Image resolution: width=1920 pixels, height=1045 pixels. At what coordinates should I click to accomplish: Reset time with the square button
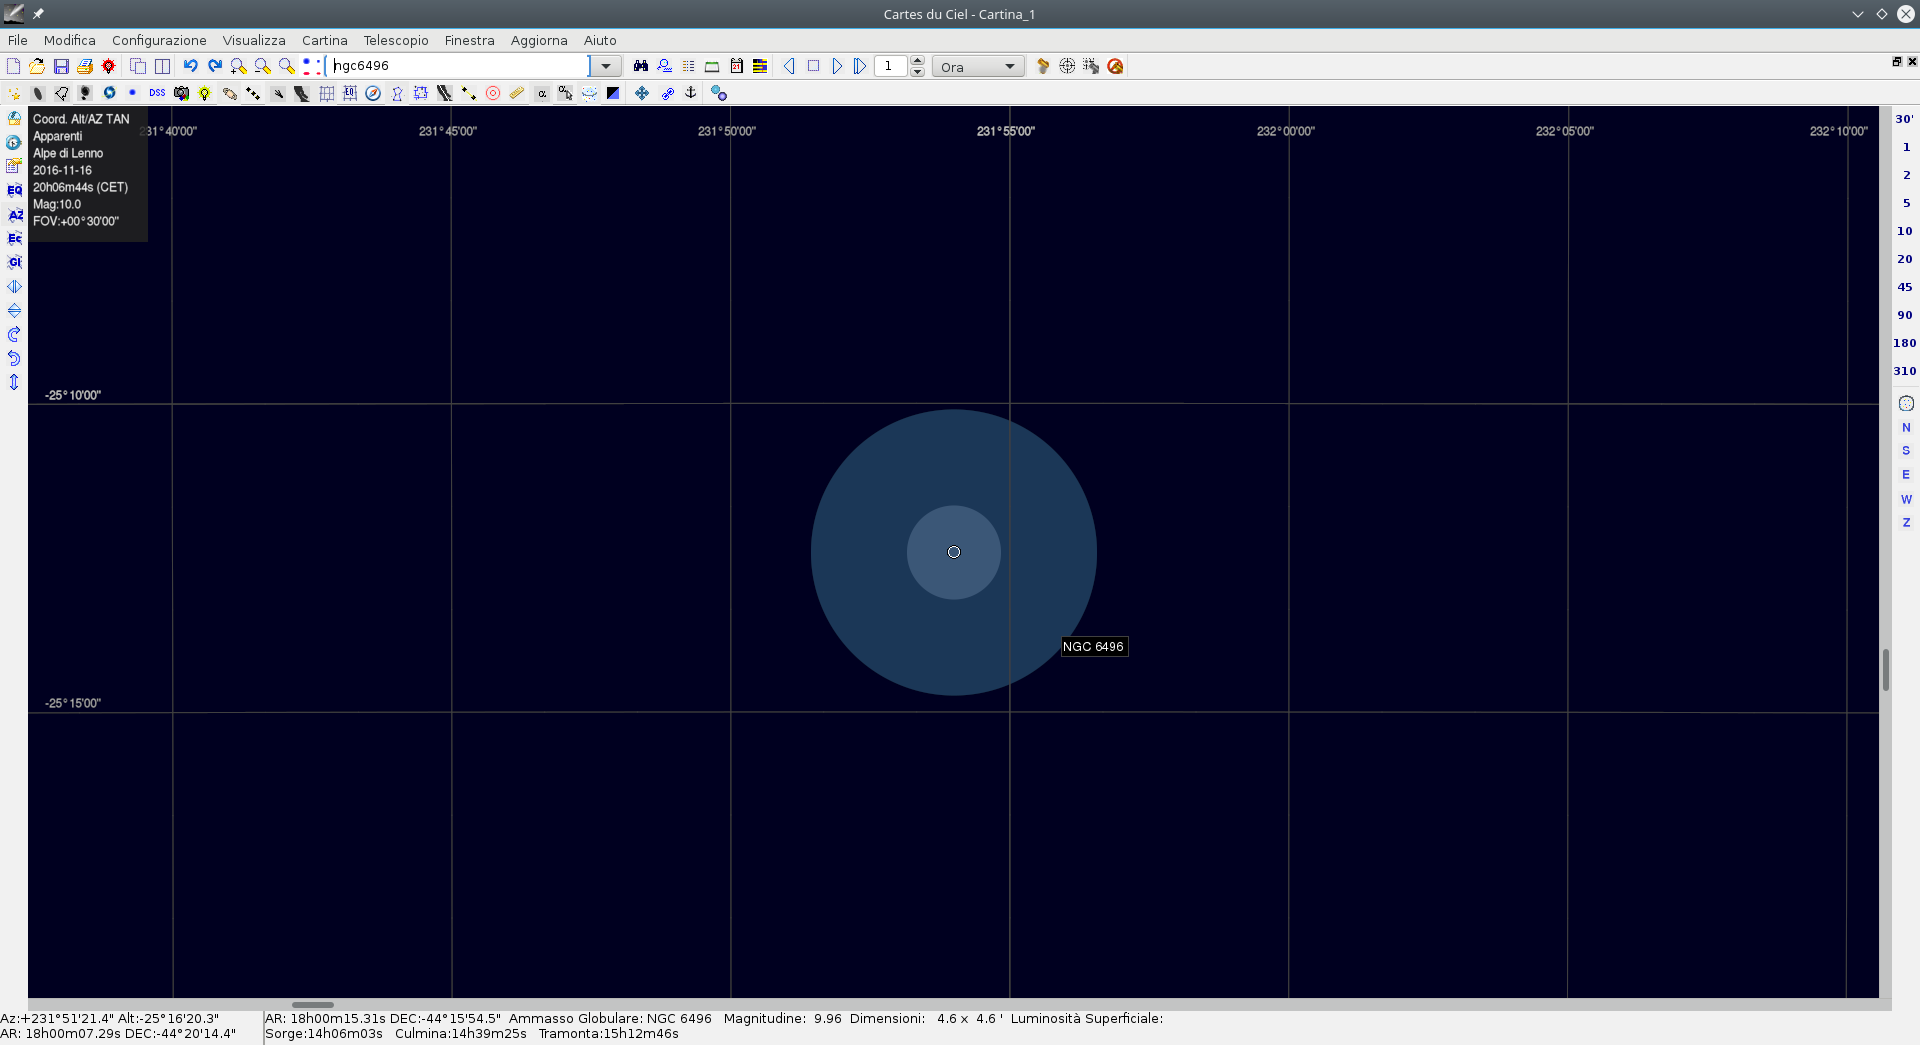(813, 66)
